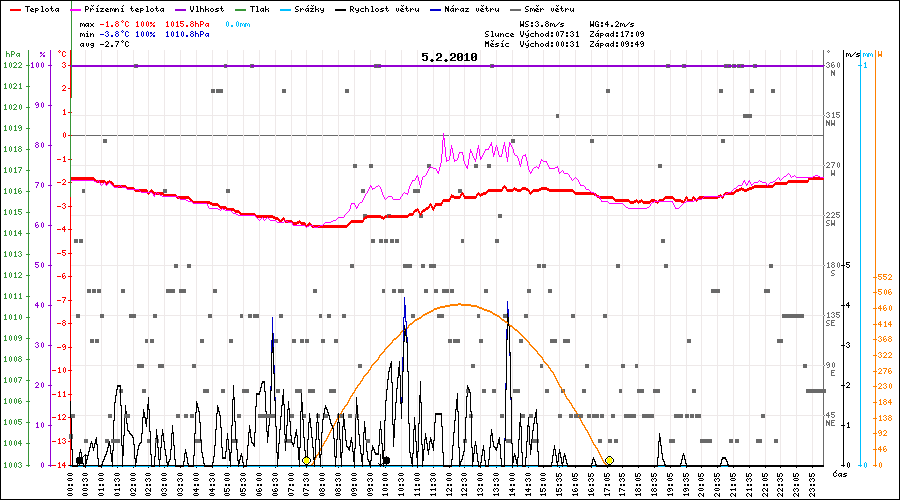Click the red Teplota legend line

[15, 8]
